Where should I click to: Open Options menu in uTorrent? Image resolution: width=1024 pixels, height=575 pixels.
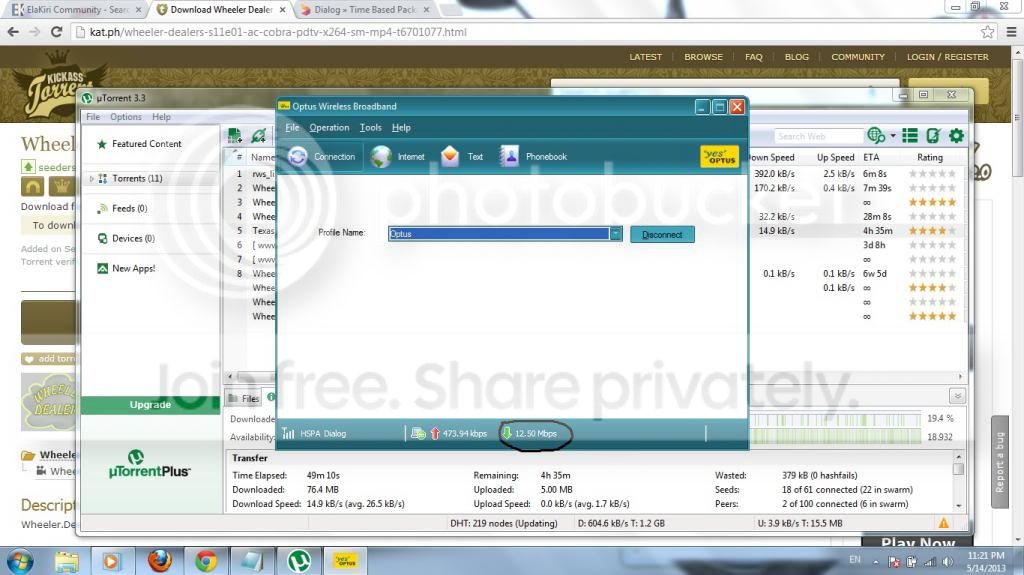(126, 117)
